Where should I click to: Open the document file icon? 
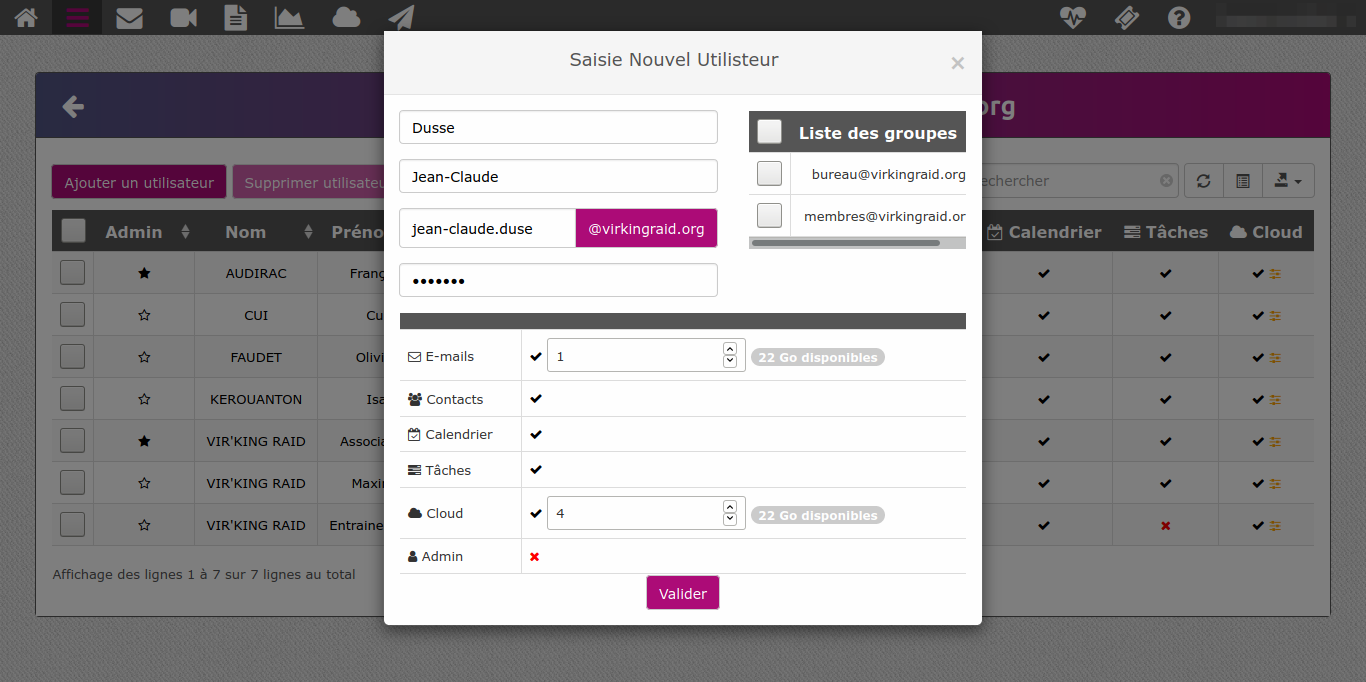tap(235, 17)
